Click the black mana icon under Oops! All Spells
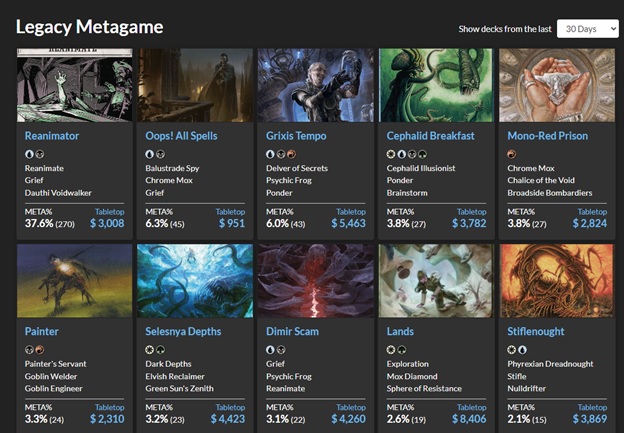 [160, 154]
